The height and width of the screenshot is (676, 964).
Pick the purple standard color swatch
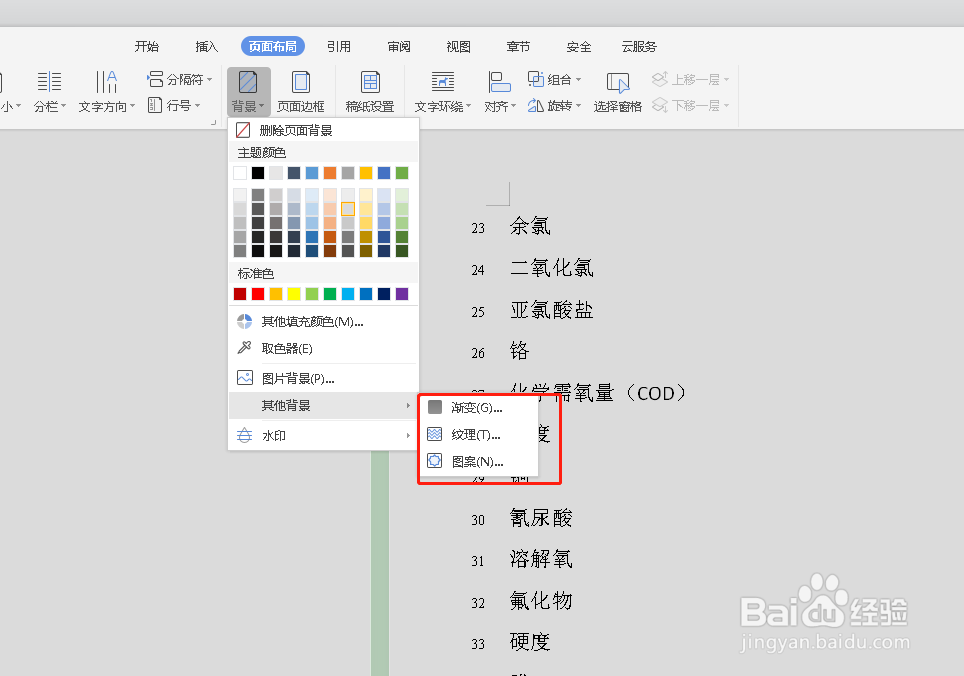pyautogui.click(x=402, y=294)
